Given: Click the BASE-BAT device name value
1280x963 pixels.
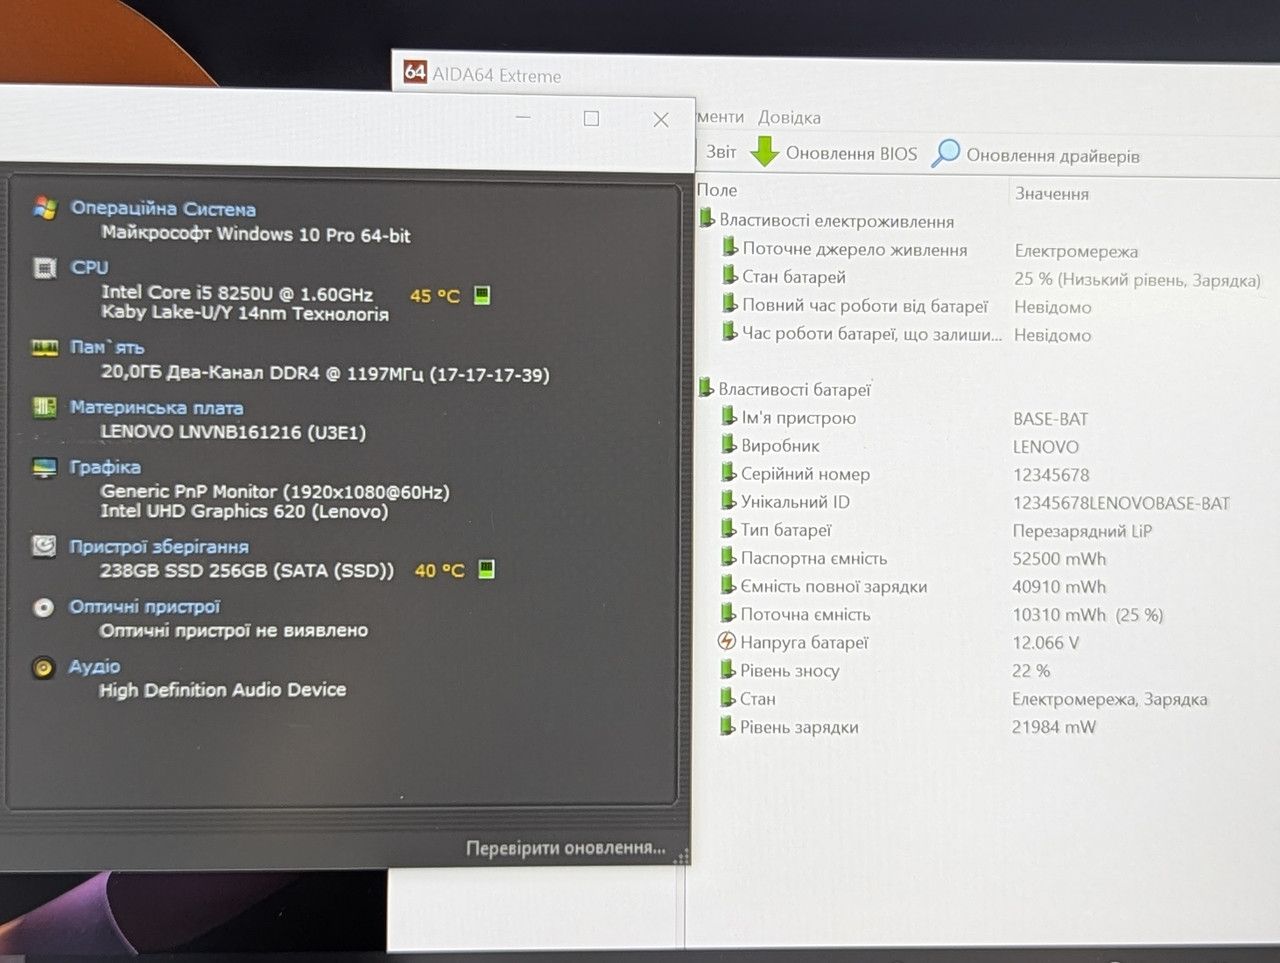Looking at the screenshot, I should point(1050,419).
